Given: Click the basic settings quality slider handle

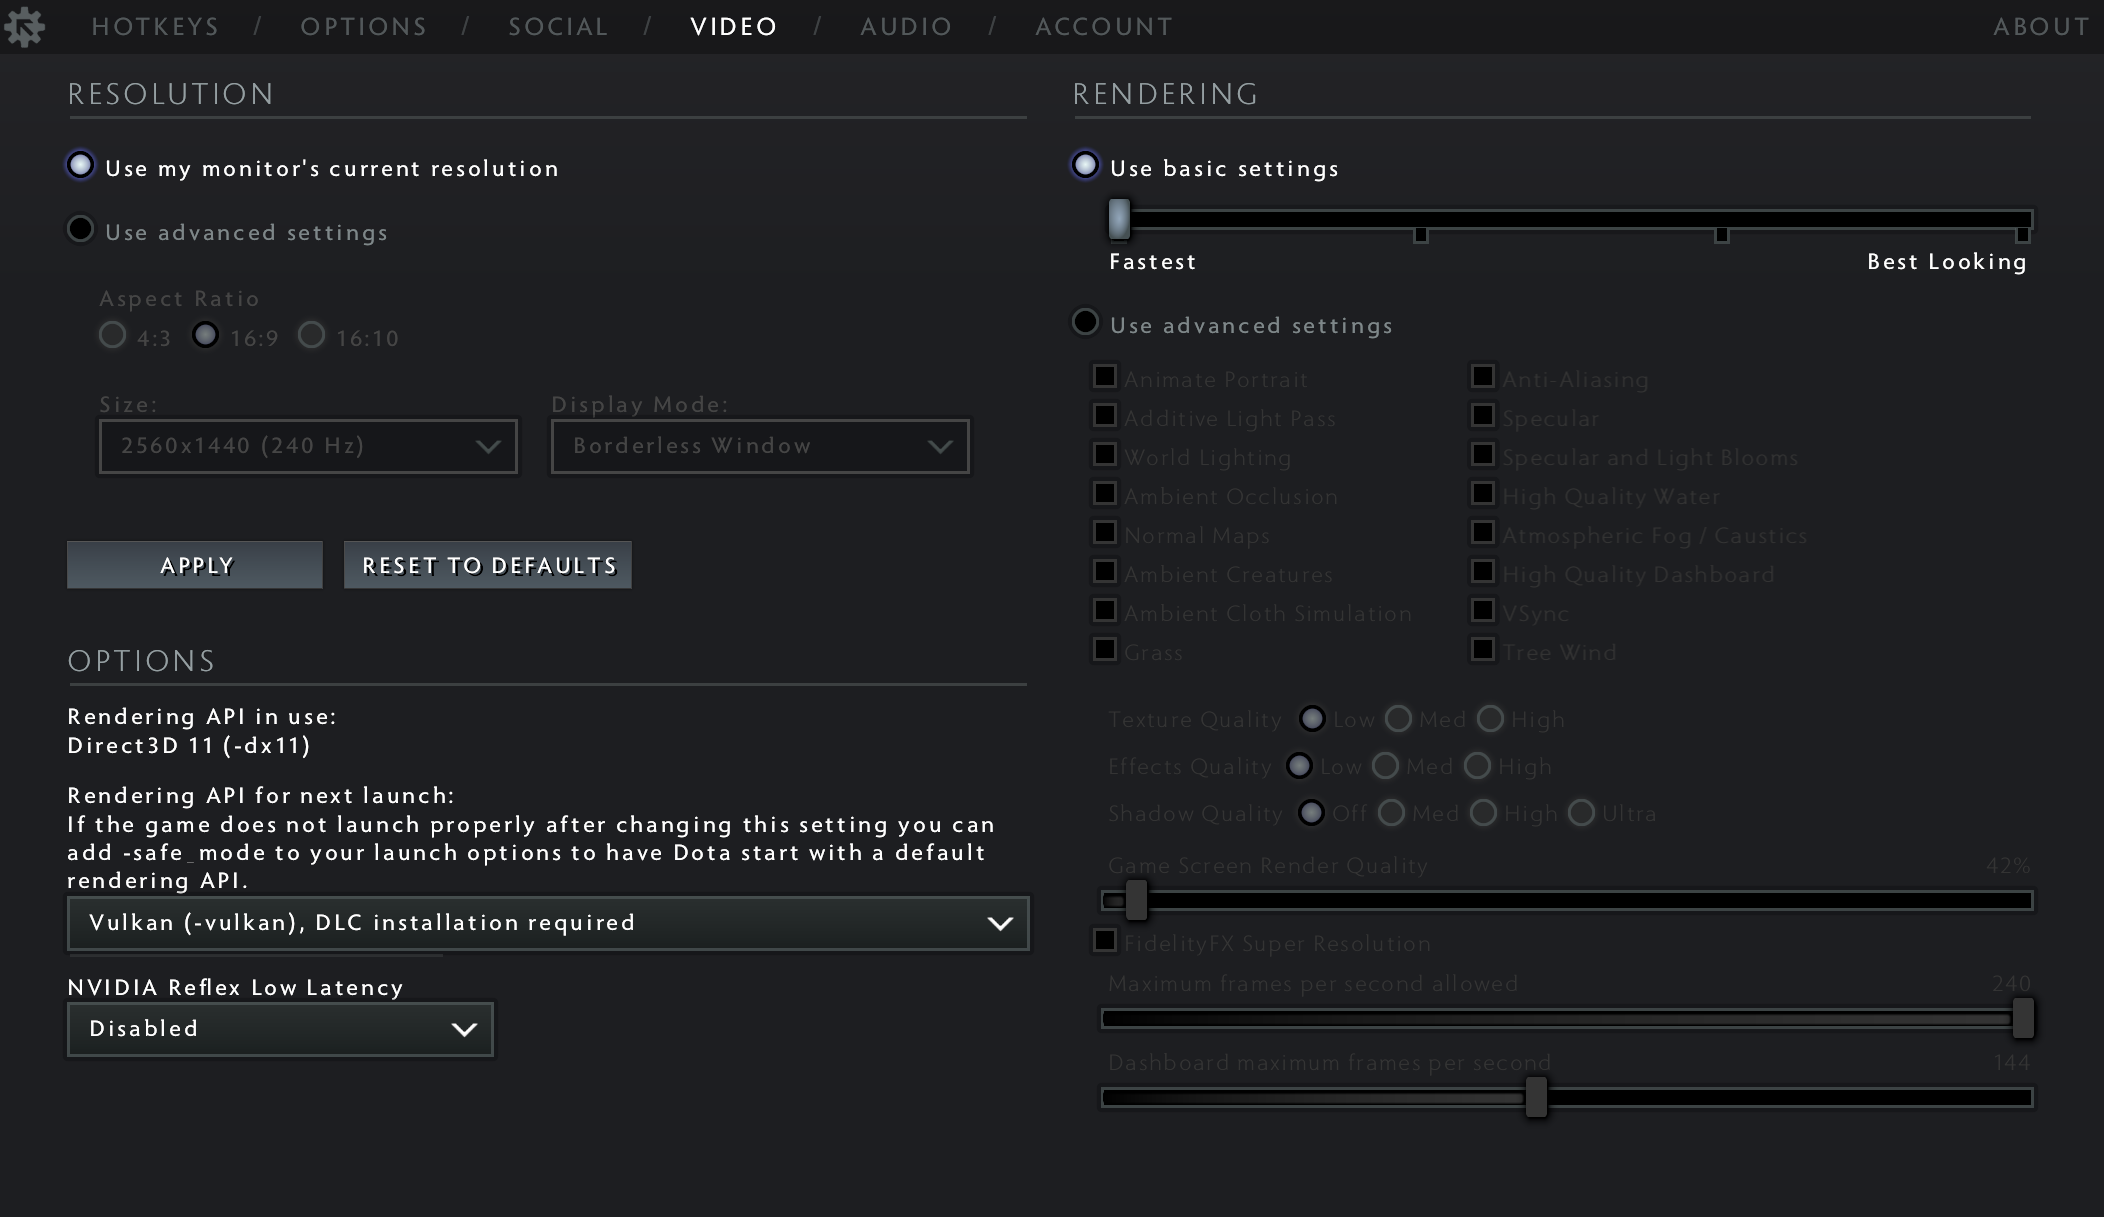Looking at the screenshot, I should [1117, 219].
